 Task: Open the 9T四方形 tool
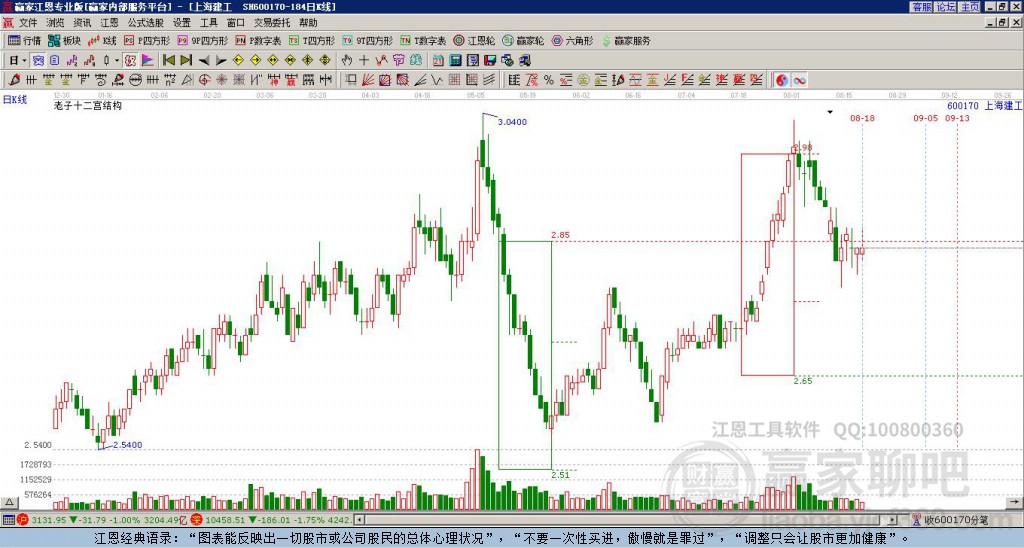pos(367,40)
